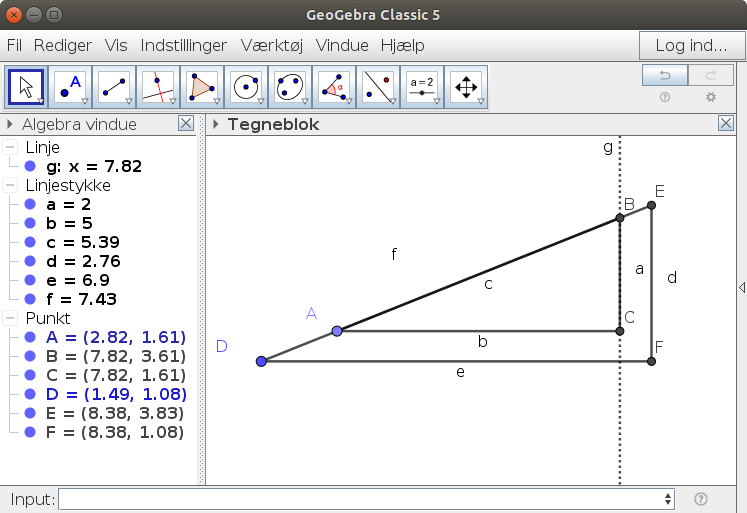Select the Perpendicular line tool
This screenshot has height=513, width=747.
158,87
